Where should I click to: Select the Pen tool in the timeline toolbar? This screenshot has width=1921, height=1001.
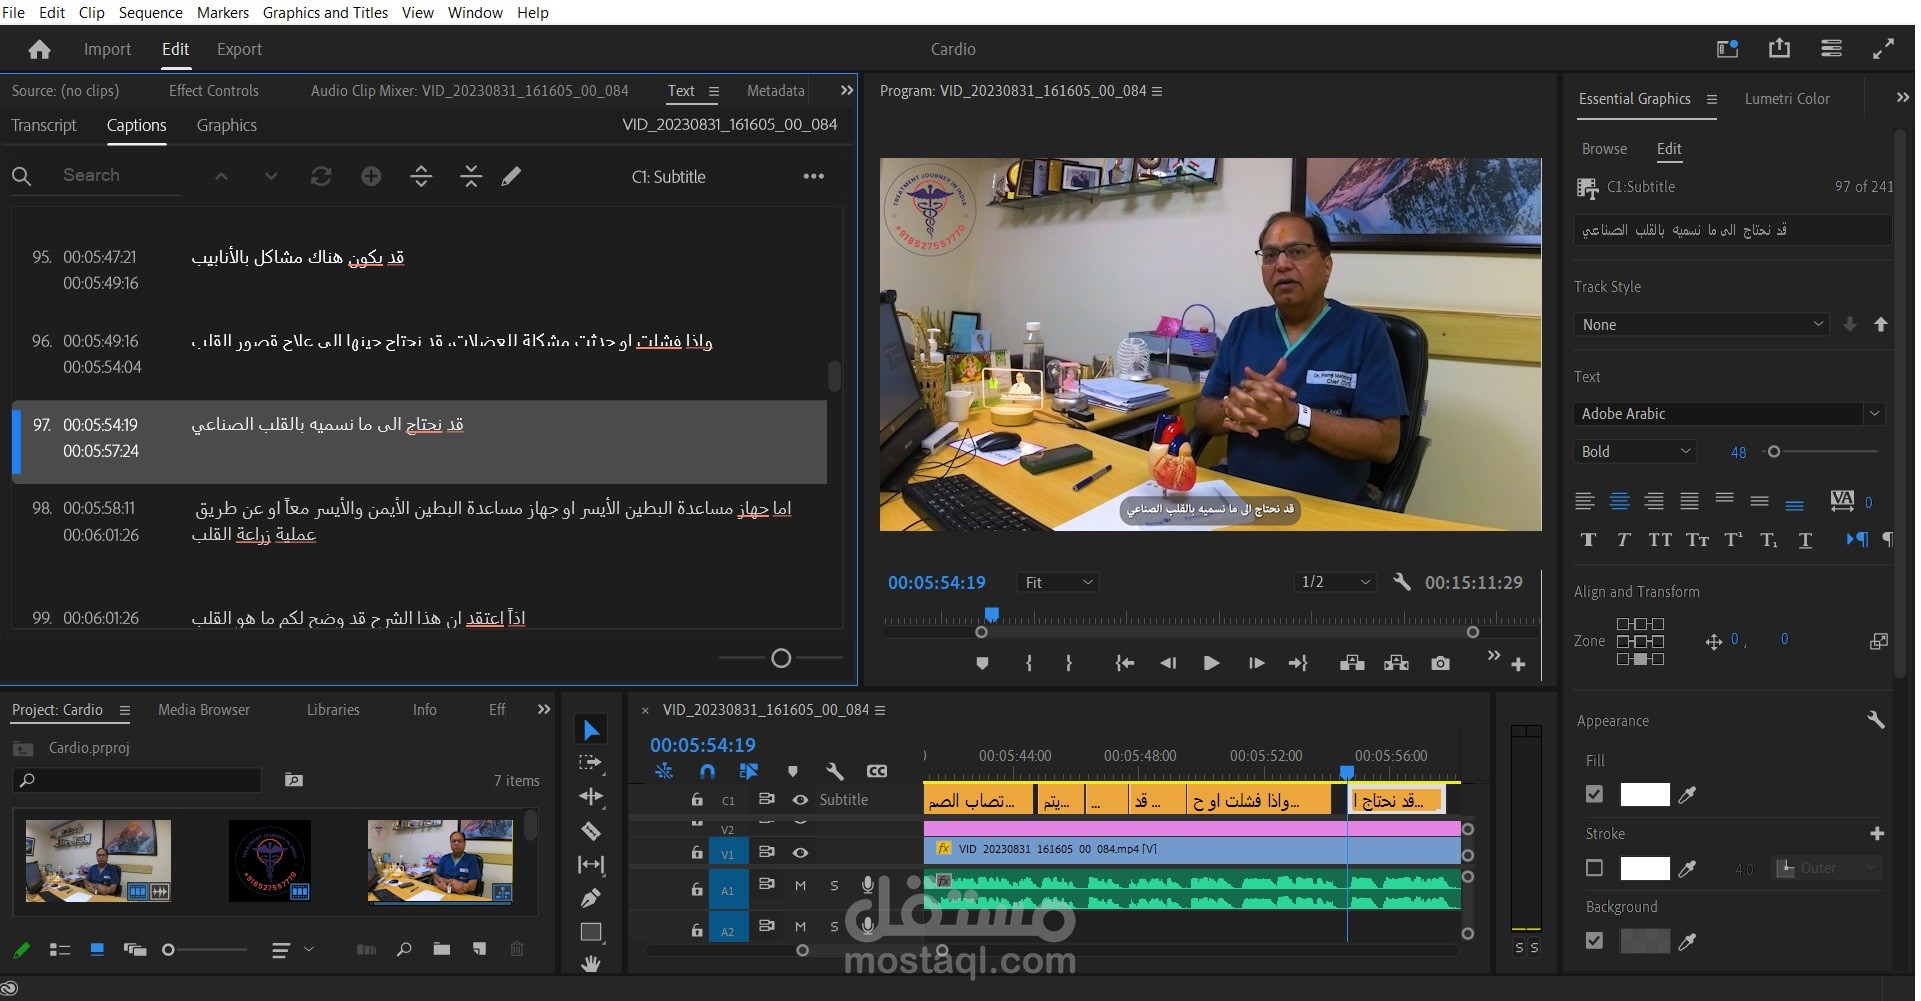(x=591, y=898)
